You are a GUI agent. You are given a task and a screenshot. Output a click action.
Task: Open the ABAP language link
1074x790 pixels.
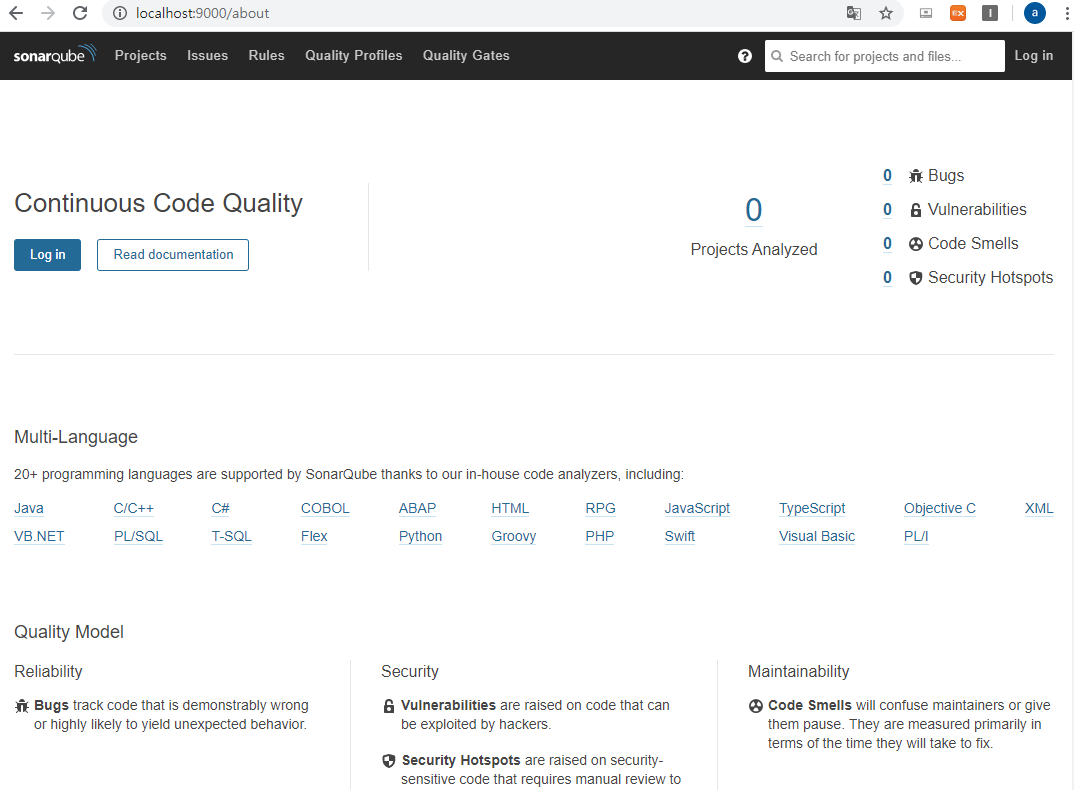tap(417, 508)
